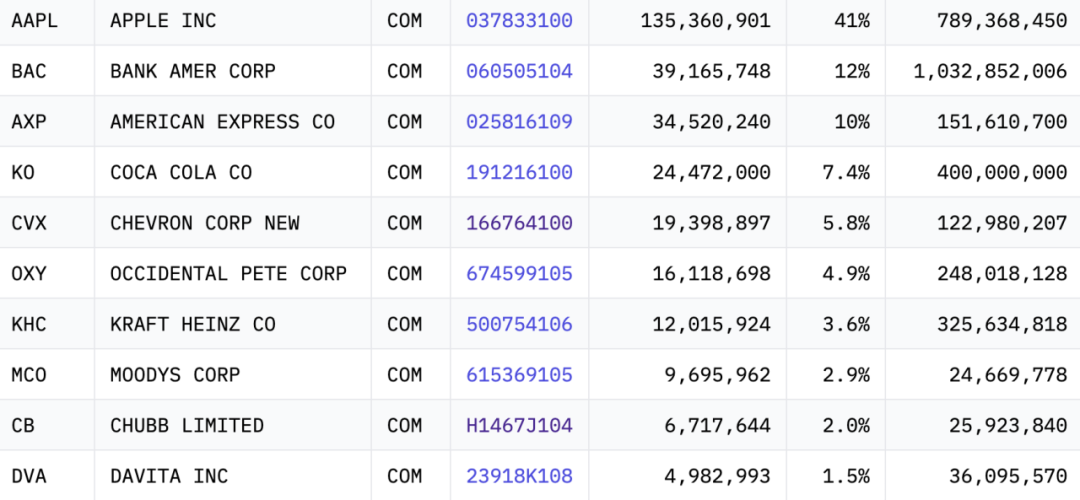Click the share count 789,368,450
Screen dimensions: 1080x500
pos(1002,21)
